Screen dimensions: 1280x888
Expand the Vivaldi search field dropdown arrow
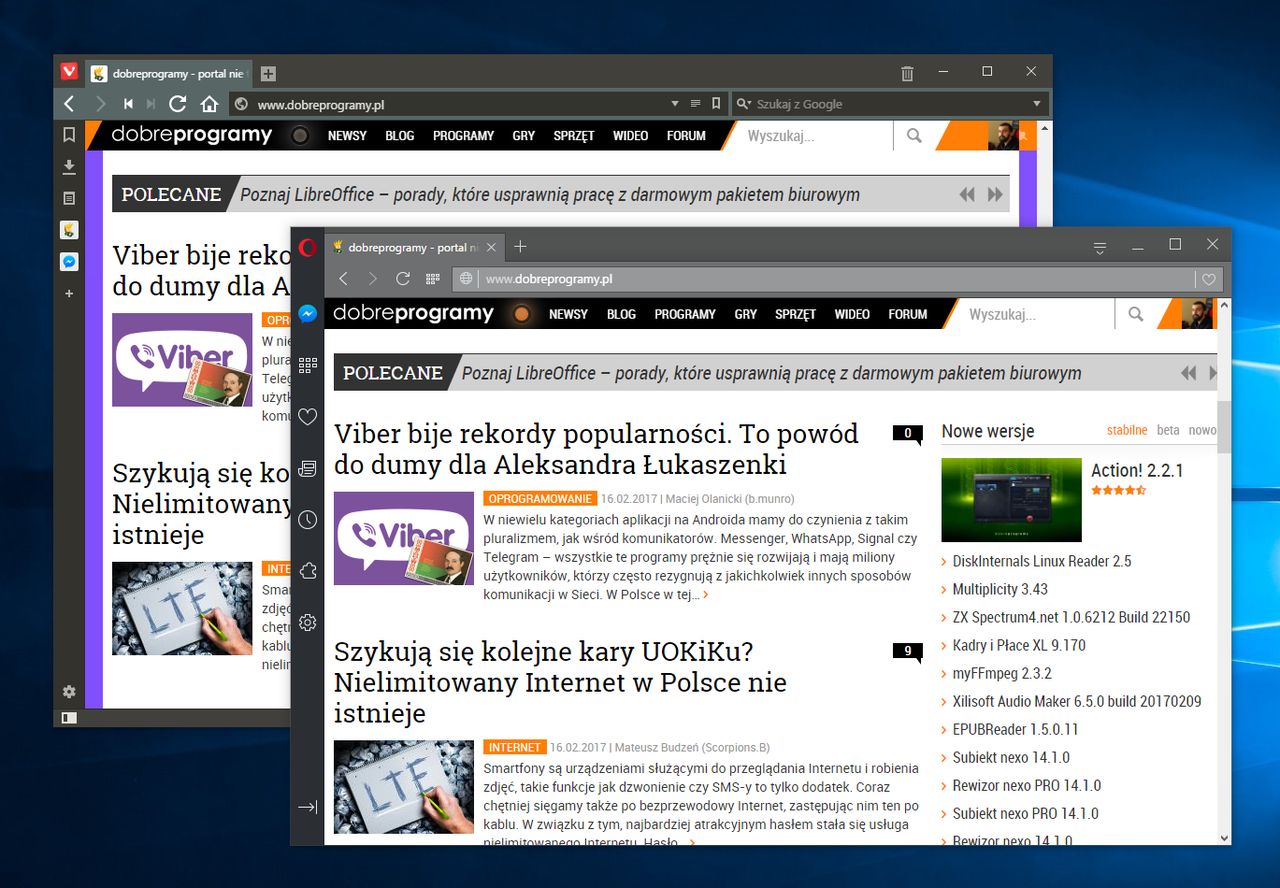click(1037, 104)
